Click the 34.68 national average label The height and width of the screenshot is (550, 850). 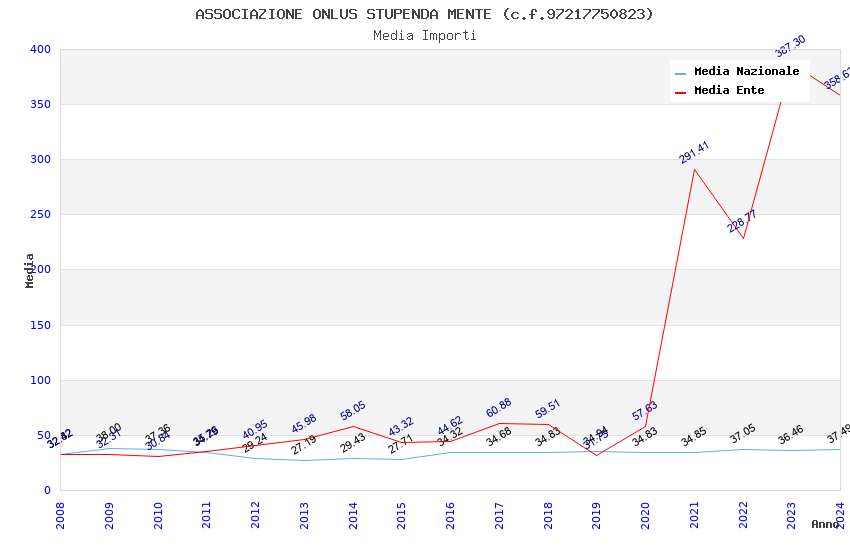pos(499,437)
